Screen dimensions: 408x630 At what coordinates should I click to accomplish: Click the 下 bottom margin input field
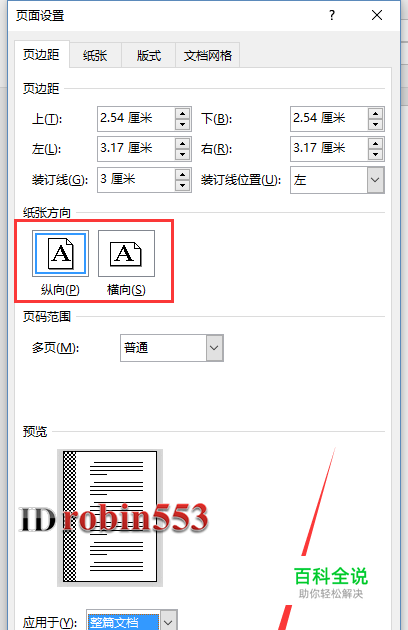coord(329,119)
